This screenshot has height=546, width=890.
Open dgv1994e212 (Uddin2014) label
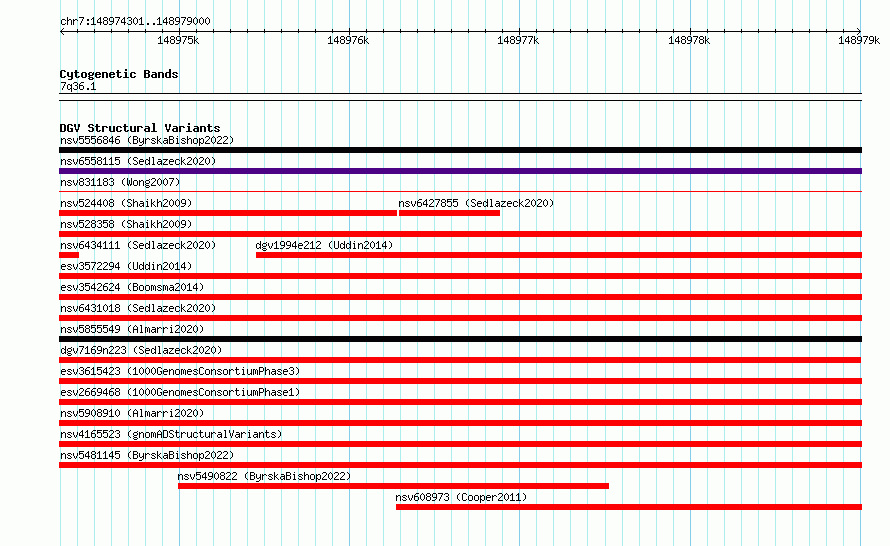(x=324, y=245)
